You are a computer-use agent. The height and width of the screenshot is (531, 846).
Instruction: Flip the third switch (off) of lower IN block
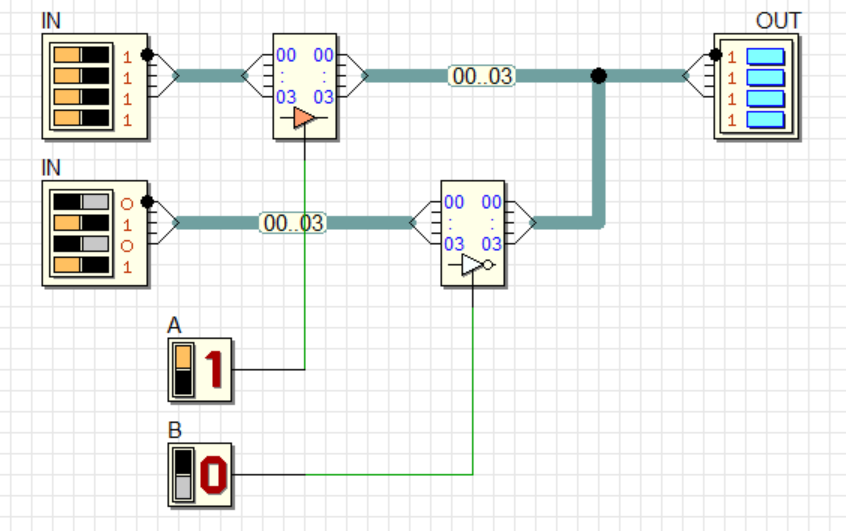pos(81,244)
